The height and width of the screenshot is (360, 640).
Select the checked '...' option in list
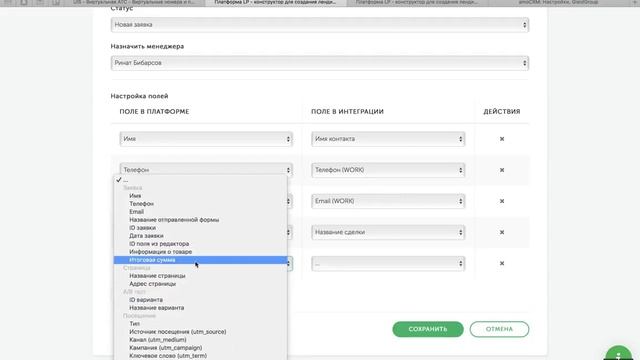point(200,180)
